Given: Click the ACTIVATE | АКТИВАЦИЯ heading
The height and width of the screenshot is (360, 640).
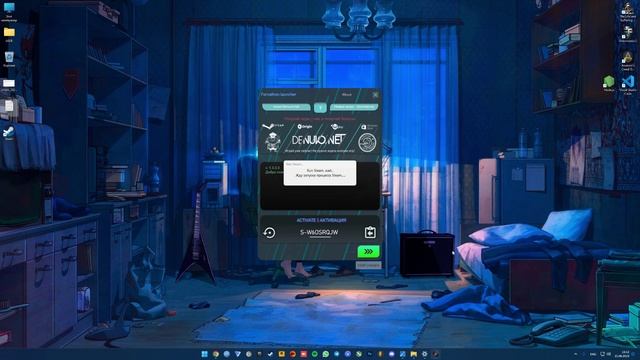Looking at the screenshot, I should pos(321,220).
